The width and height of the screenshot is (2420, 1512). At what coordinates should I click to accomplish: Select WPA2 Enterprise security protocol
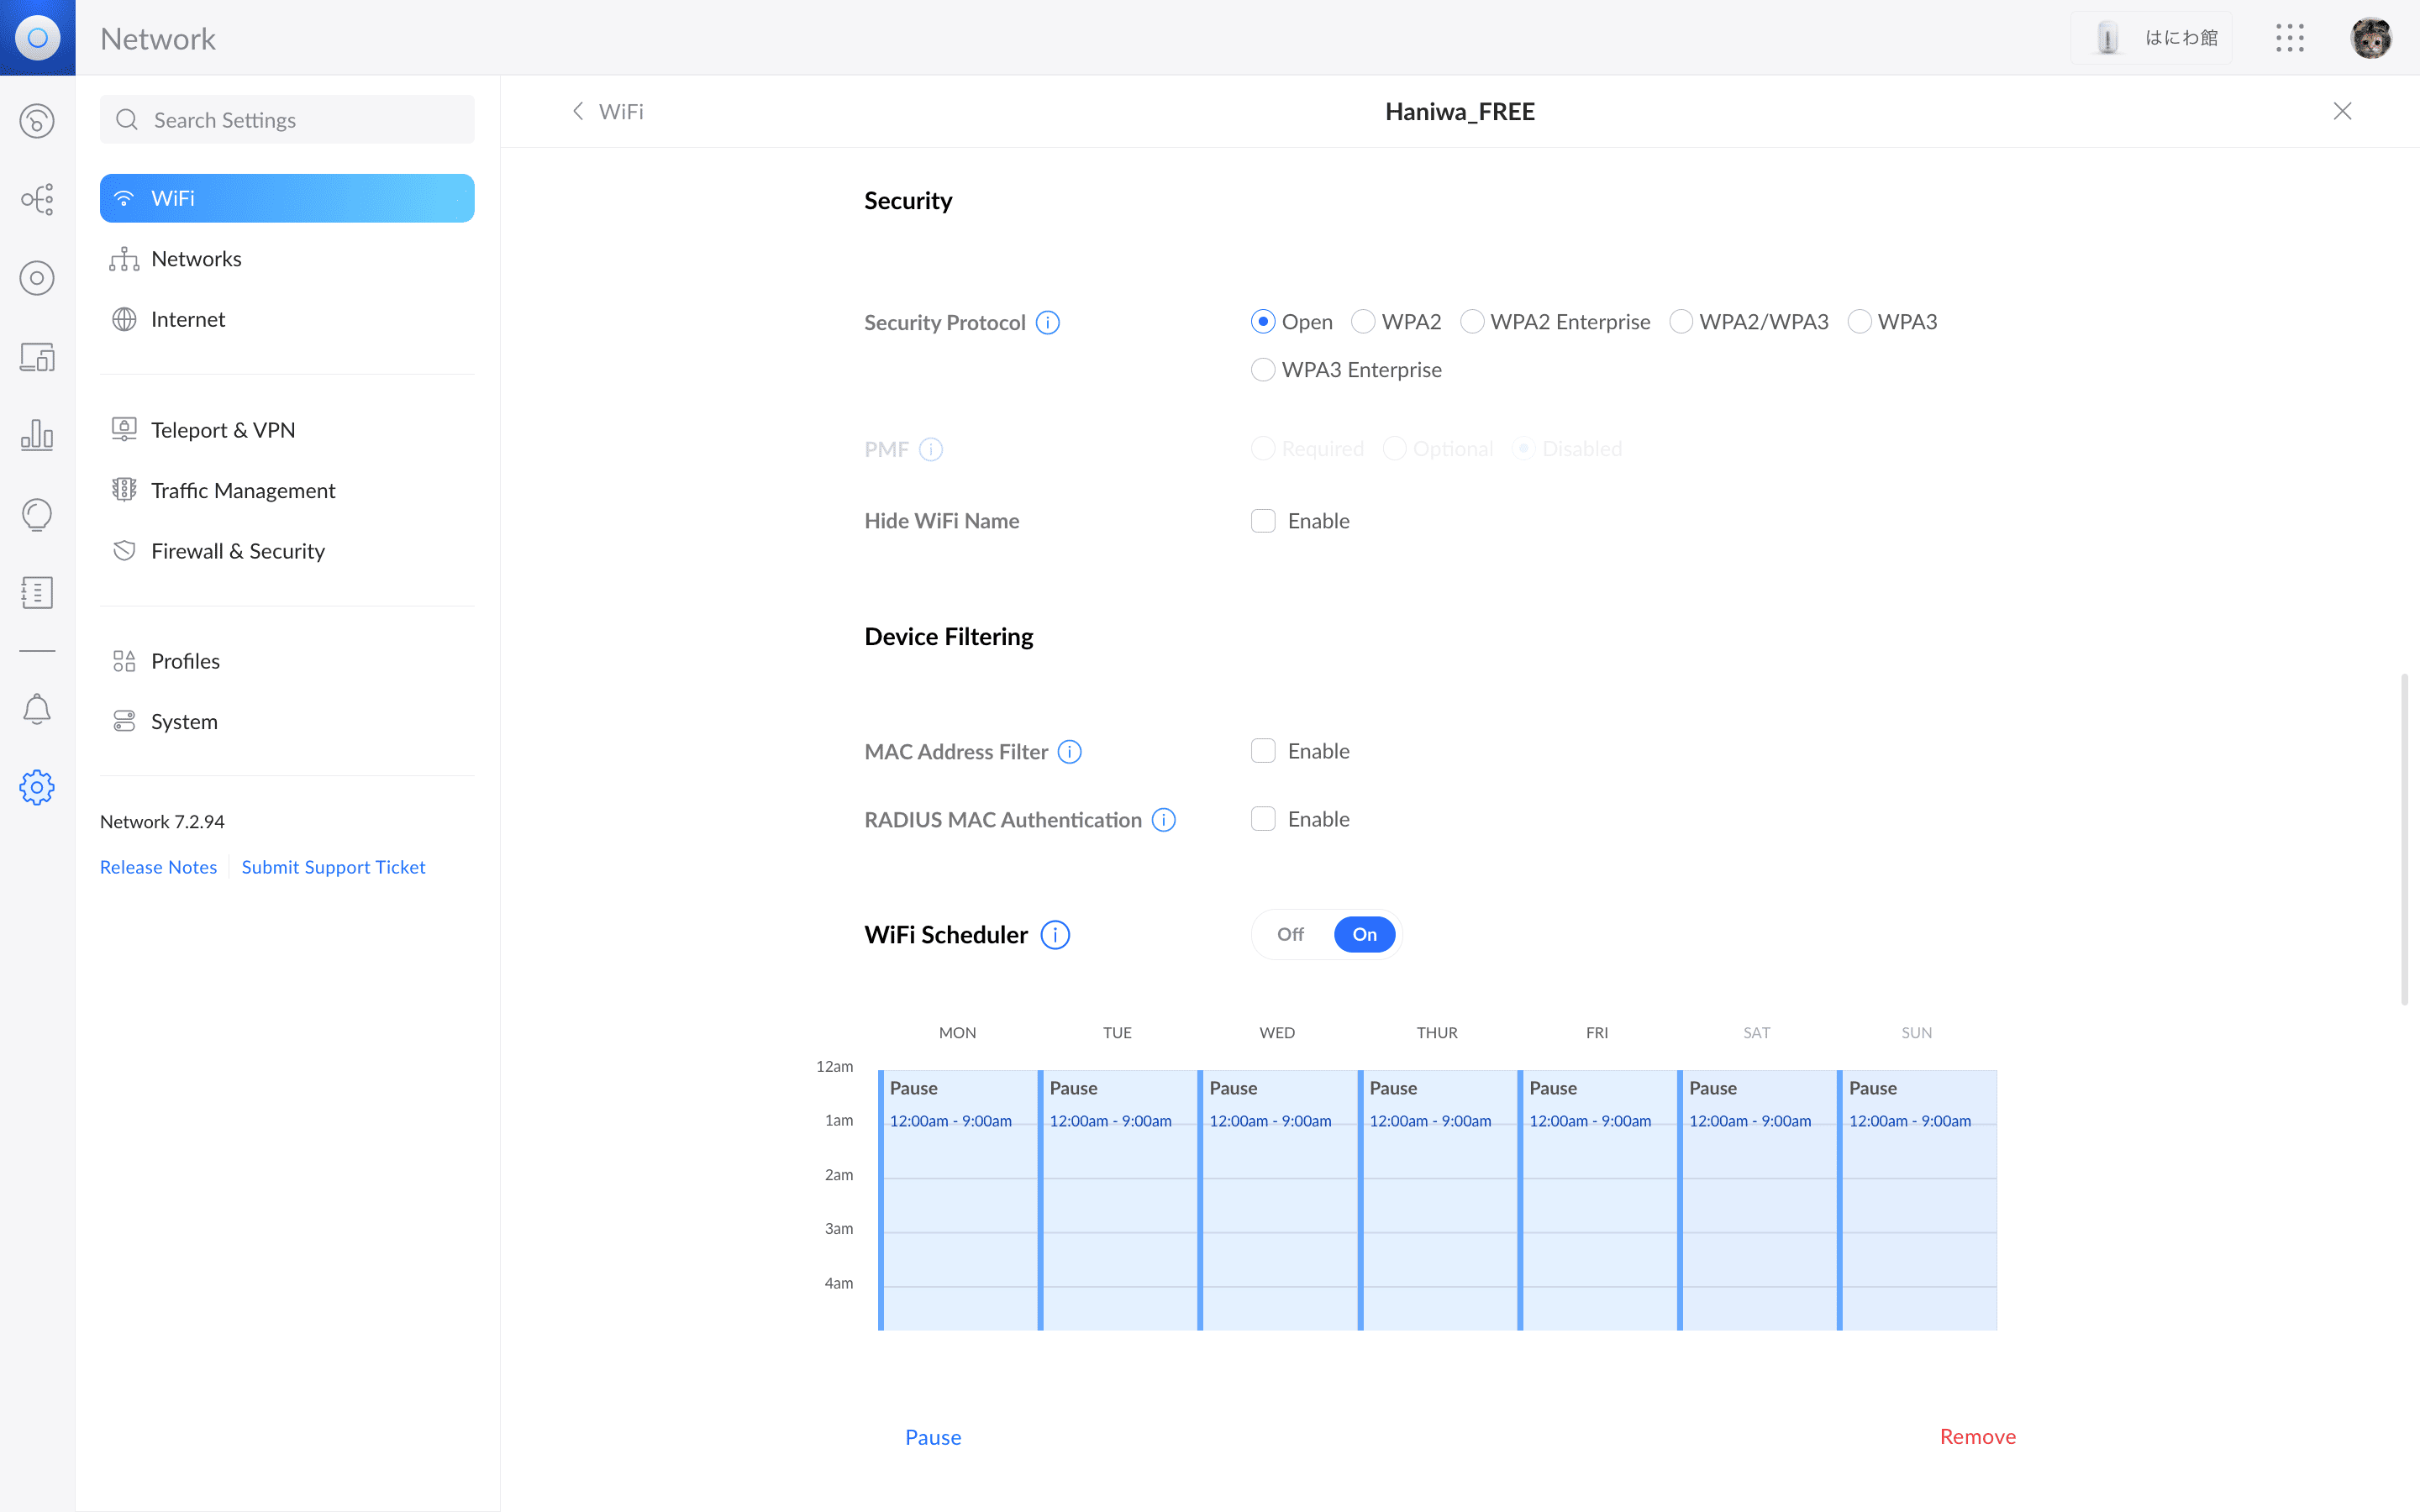pos(1472,321)
